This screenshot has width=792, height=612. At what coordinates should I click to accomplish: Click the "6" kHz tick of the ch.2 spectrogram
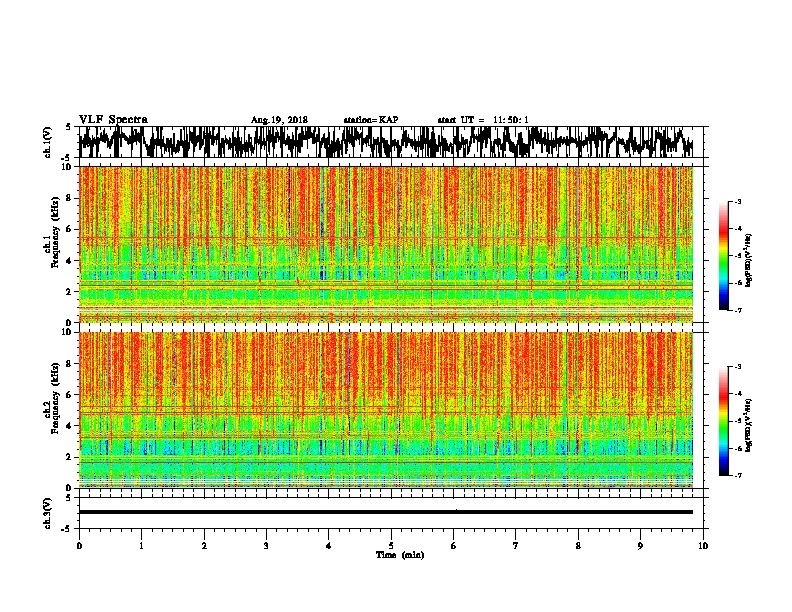click(x=70, y=395)
